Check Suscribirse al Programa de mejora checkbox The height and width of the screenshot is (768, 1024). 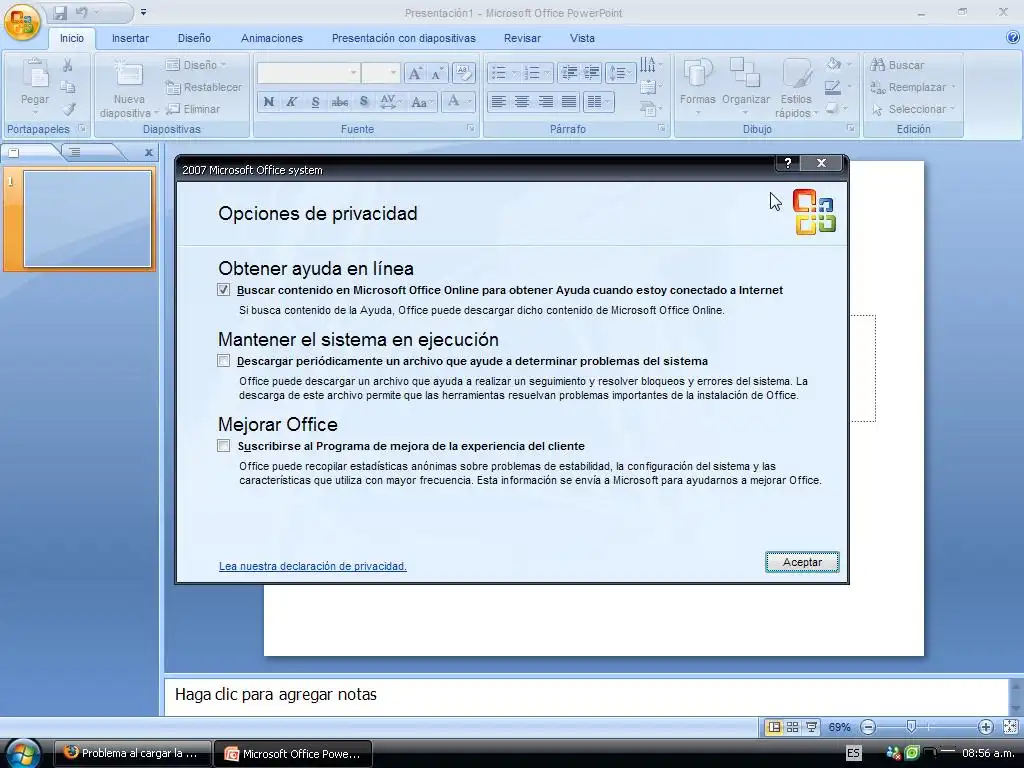click(x=223, y=445)
